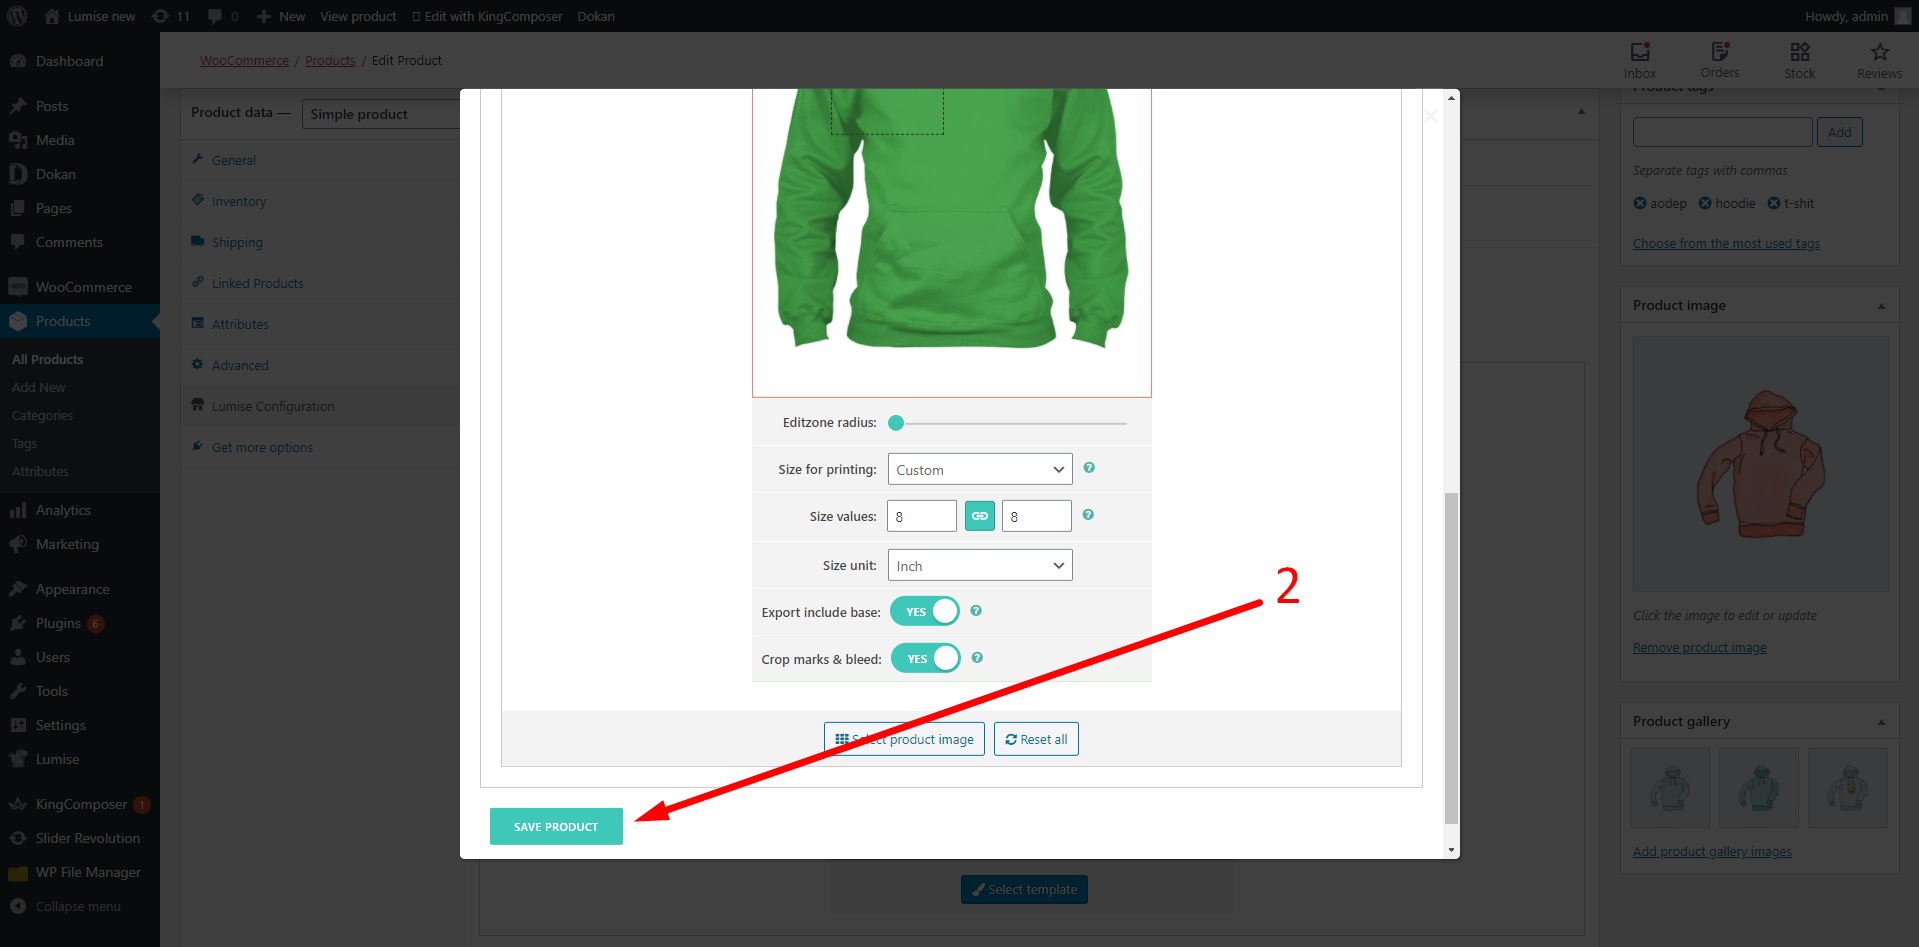Collapse the Product tags panel
This screenshot has width=1919, height=947.
point(1881,90)
